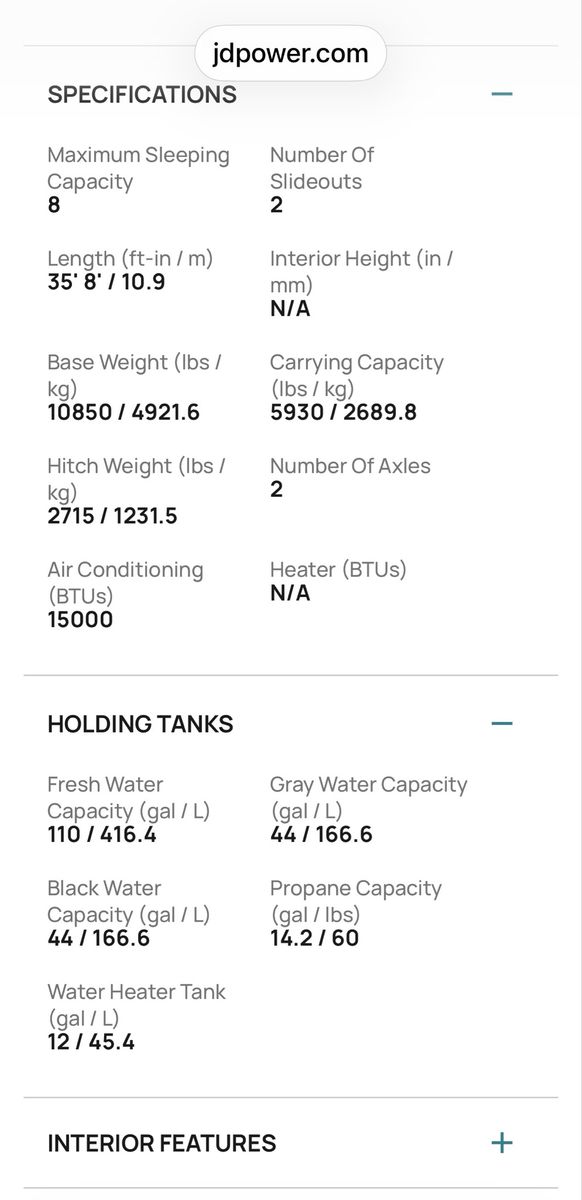Tap the jdpower.com address pill
Screen dimensions: 582x1200
pos(291,53)
